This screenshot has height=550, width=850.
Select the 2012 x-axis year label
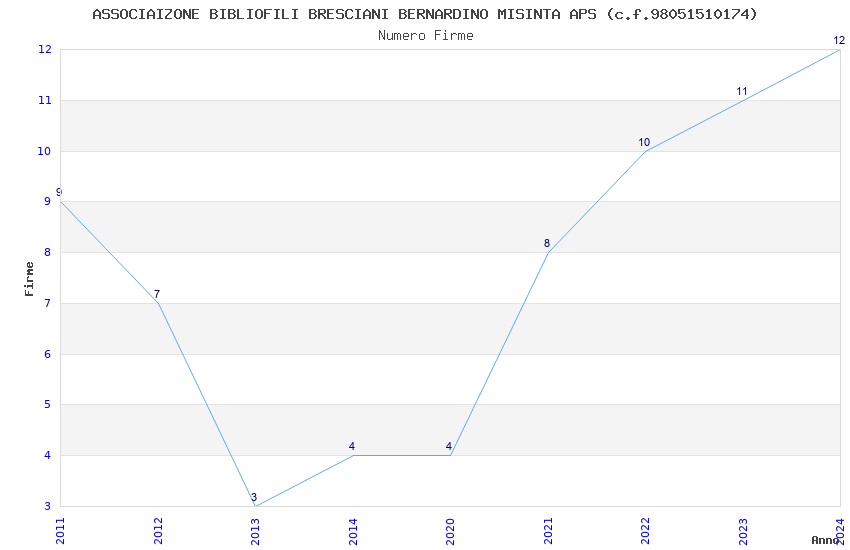coord(158,531)
